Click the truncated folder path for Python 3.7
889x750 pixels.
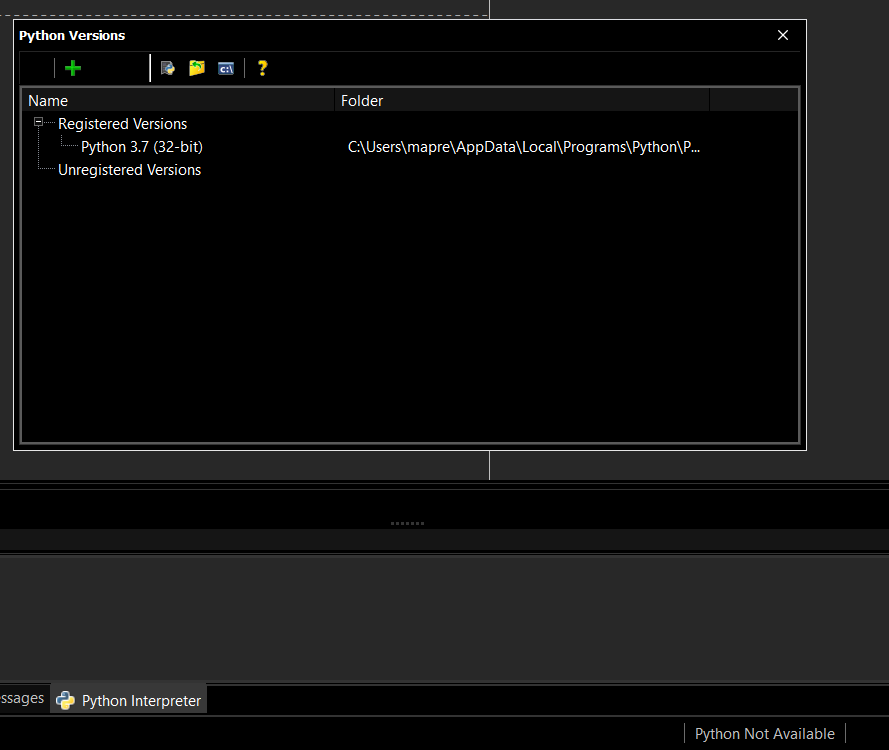click(524, 146)
